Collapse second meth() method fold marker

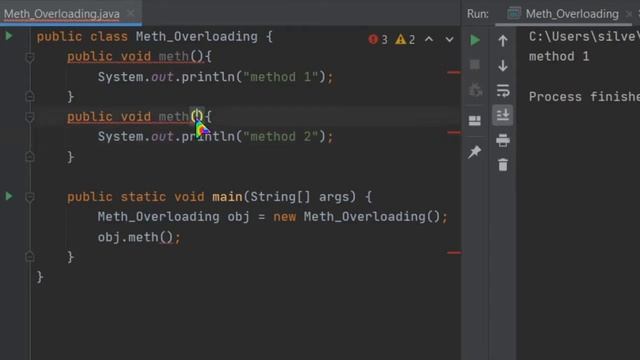pyautogui.click(x=30, y=117)
